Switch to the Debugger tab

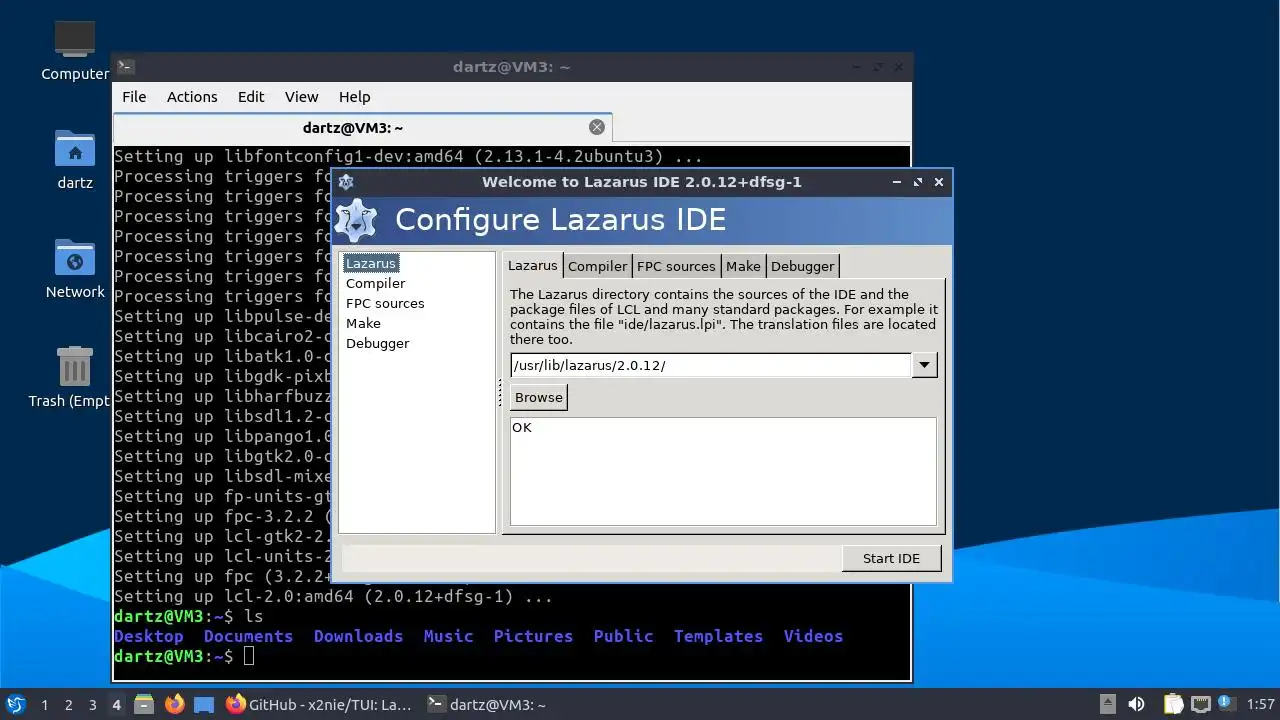pyautogui.click(x=802, y=266)
